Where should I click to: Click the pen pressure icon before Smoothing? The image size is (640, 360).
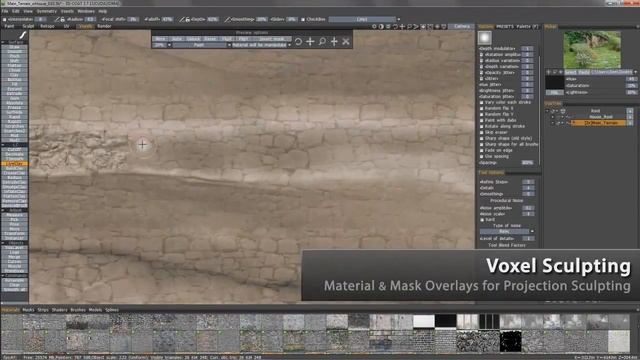coord(227,19)
